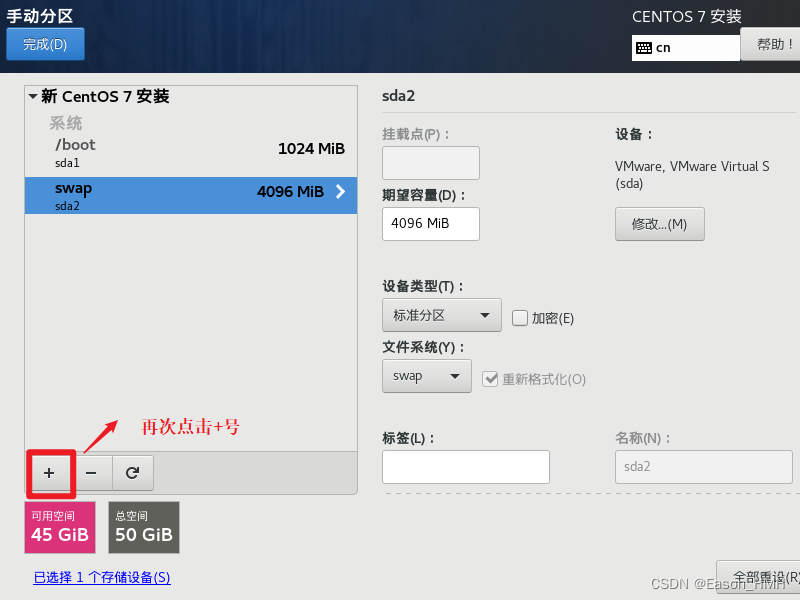The image size is (800, 600).
Task: Click the 期望容量 field showing 4096 MiB
Action: (x=431, y=223)
